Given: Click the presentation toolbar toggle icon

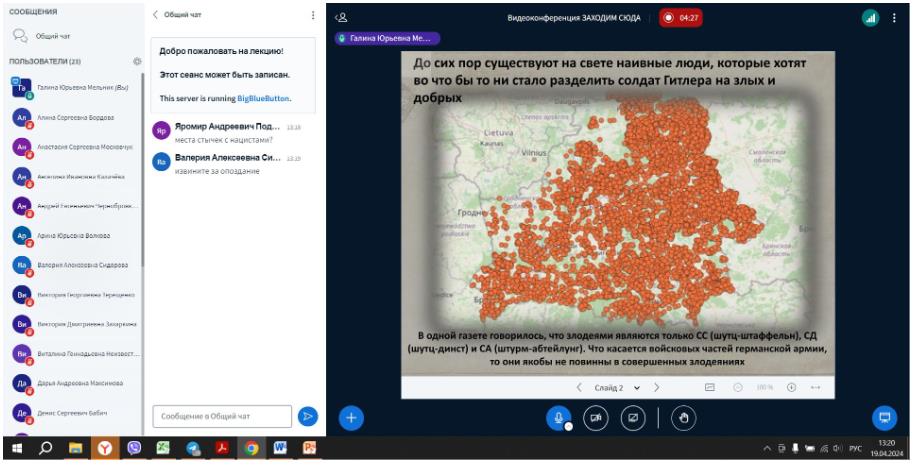Looking at the screenshot, I should click(710, 388).
